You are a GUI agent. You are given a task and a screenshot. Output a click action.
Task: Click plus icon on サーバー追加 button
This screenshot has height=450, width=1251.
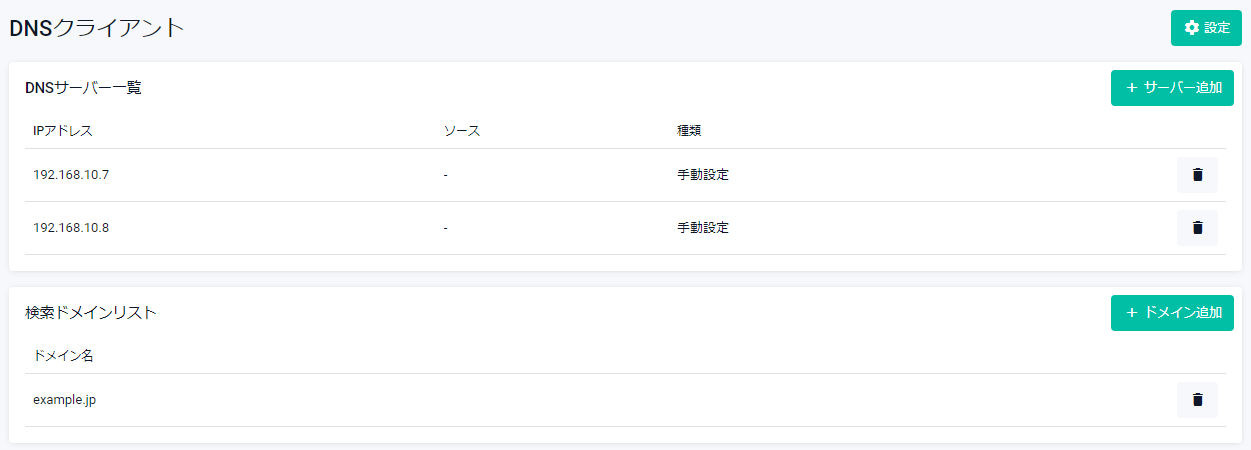[x=1132, y=88]
